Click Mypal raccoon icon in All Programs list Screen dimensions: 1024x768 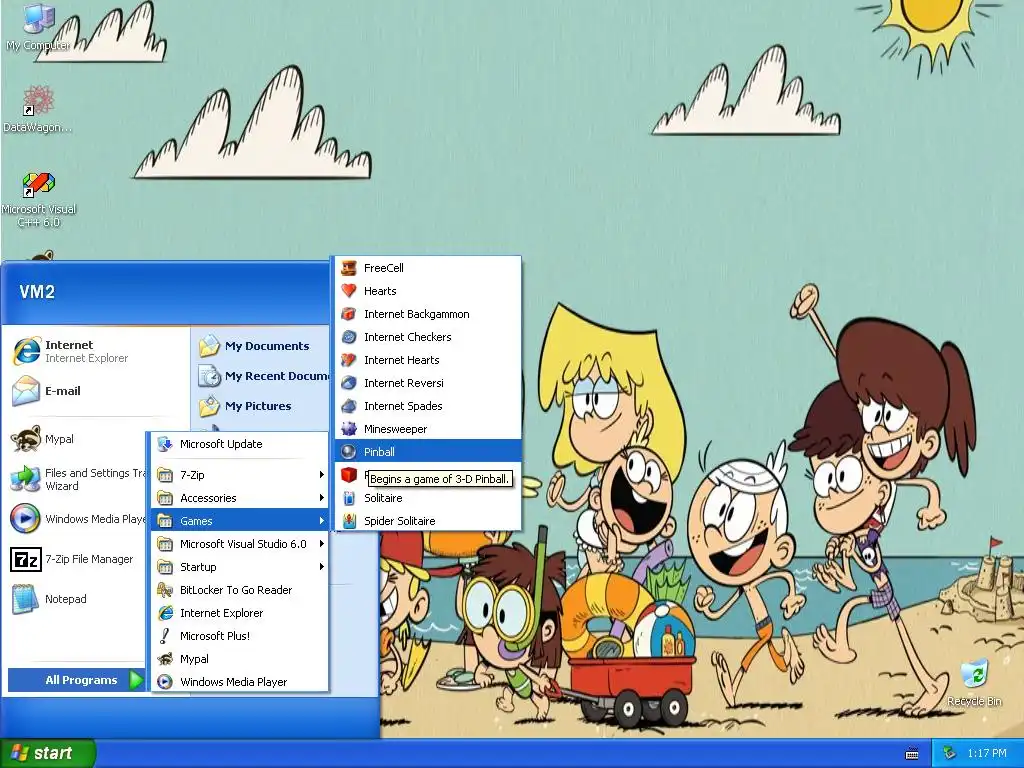[166, 659]
